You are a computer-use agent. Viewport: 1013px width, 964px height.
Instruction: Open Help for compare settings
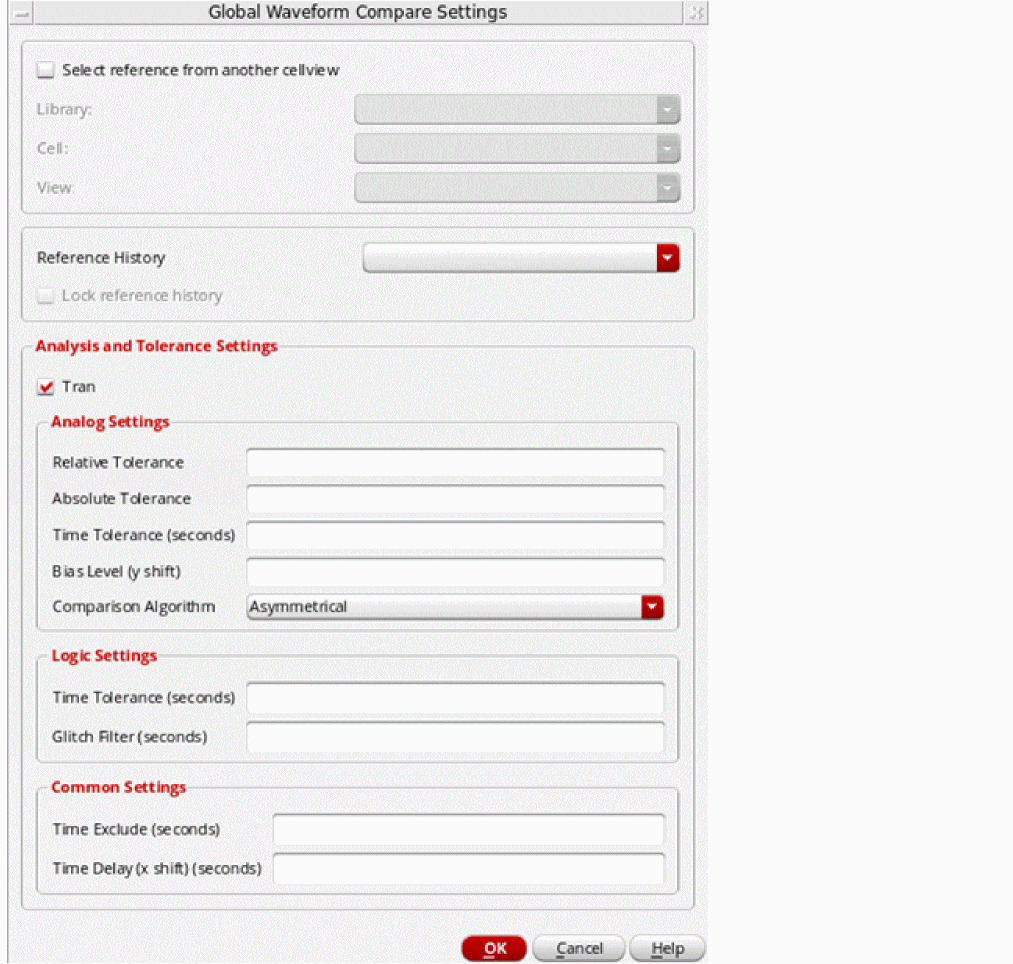click(x=667, y=948)
